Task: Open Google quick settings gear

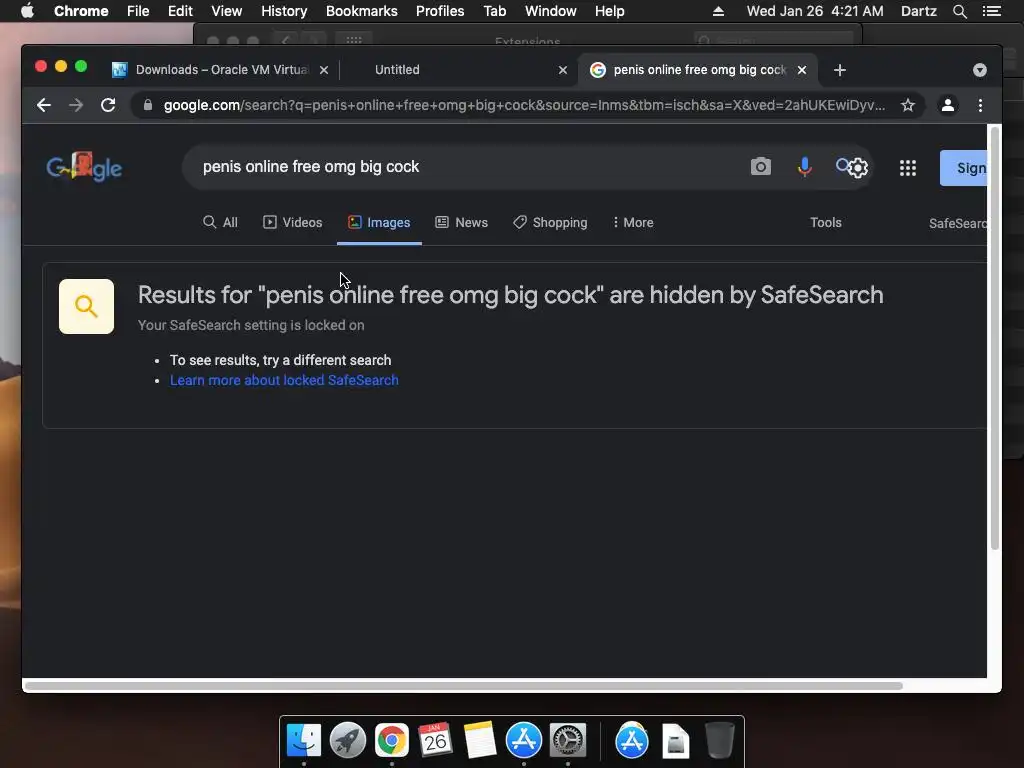Action: click(x=858, y=168)
